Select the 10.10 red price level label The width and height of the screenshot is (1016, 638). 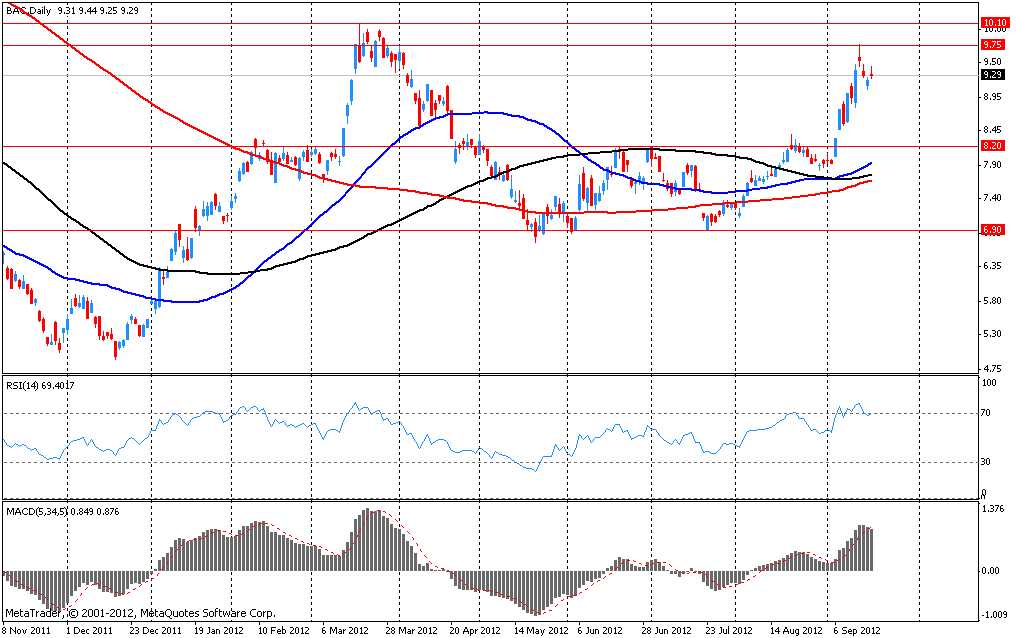coord(993,23)
